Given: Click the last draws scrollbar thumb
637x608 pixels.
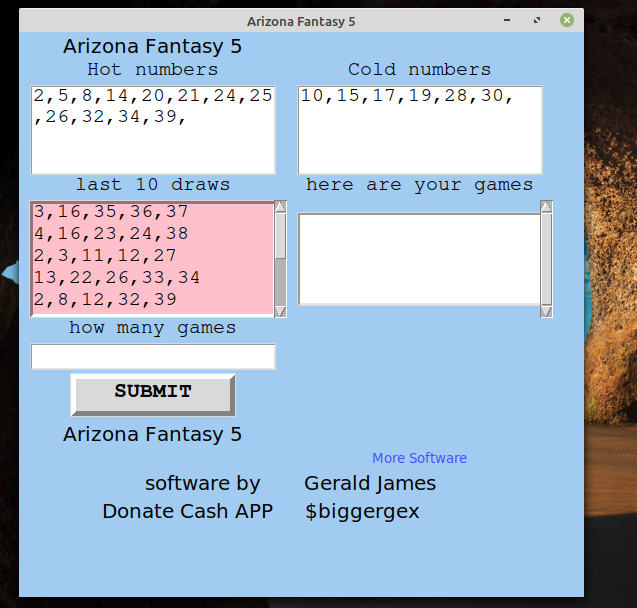Looking at the screenshot, I should [x=280, y=236].
